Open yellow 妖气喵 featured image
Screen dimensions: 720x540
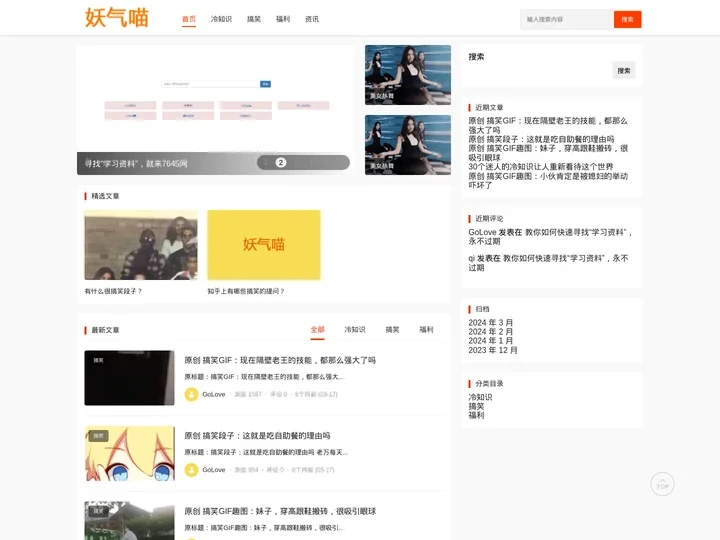264,245
